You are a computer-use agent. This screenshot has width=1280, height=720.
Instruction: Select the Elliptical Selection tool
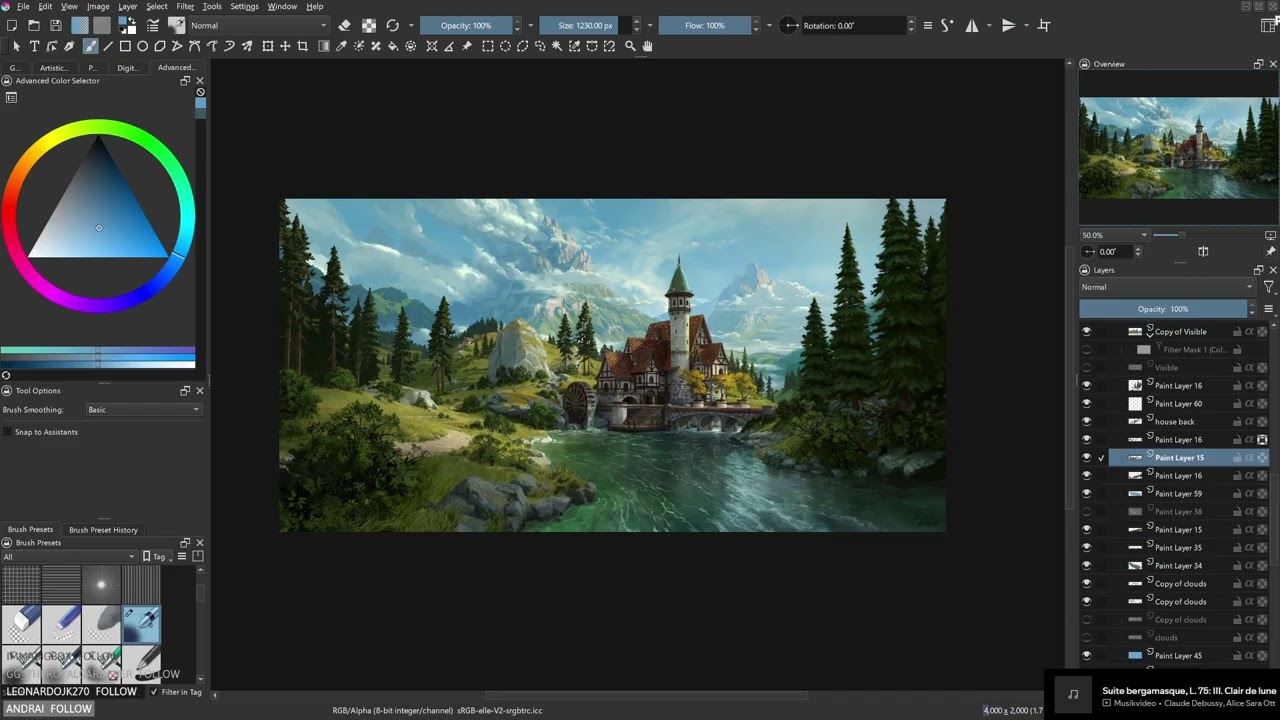505,46
